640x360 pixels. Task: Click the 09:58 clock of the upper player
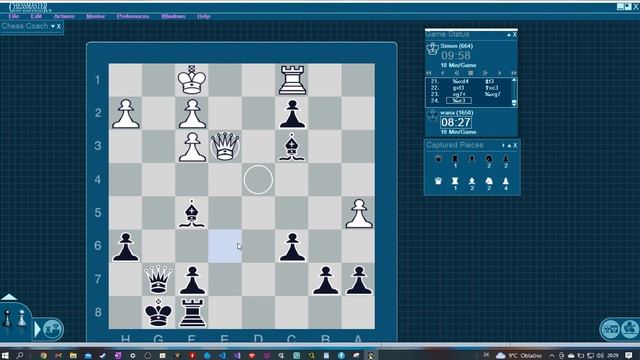456,56
